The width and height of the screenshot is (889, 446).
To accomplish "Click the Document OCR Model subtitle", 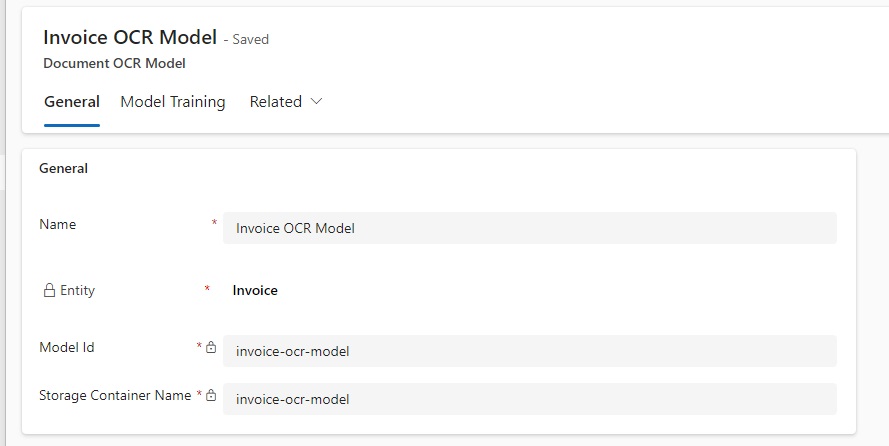I will coord(115,63).
